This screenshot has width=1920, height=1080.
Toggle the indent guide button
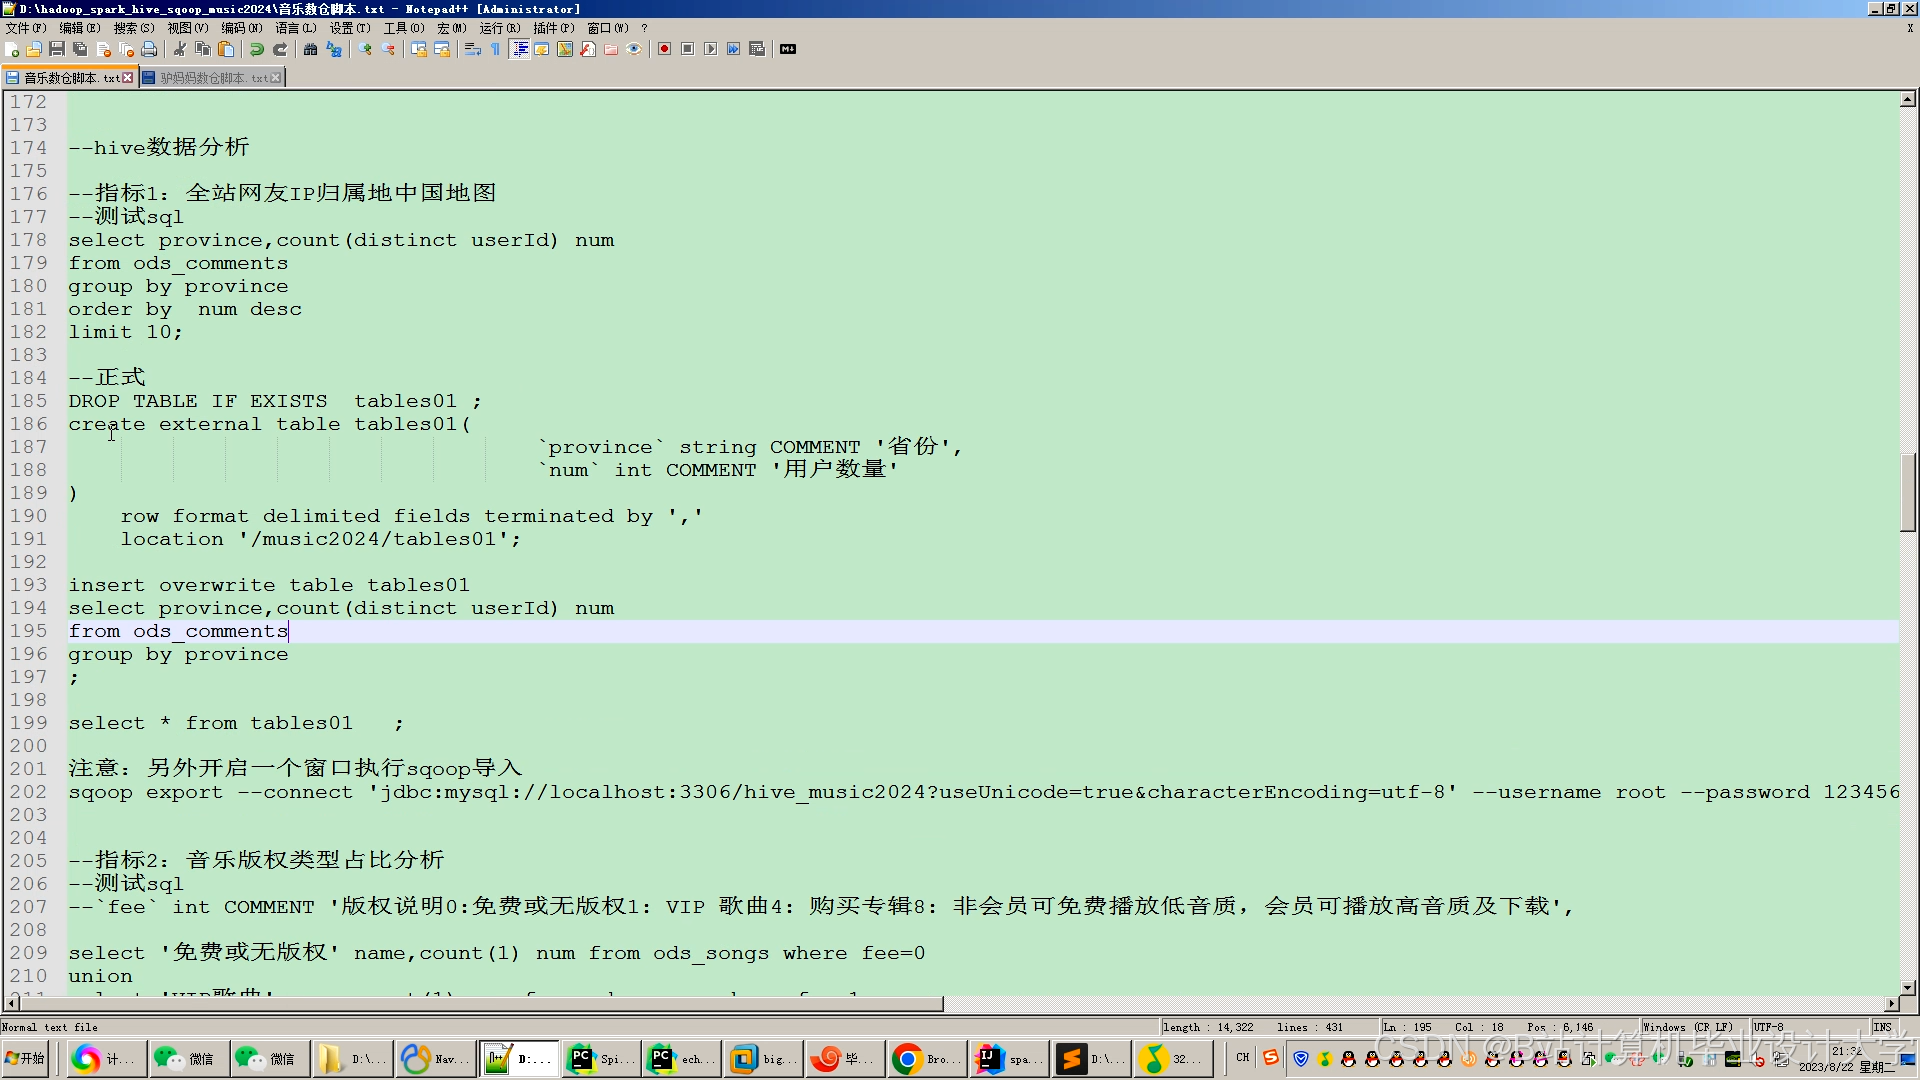[x=520, y=49]
